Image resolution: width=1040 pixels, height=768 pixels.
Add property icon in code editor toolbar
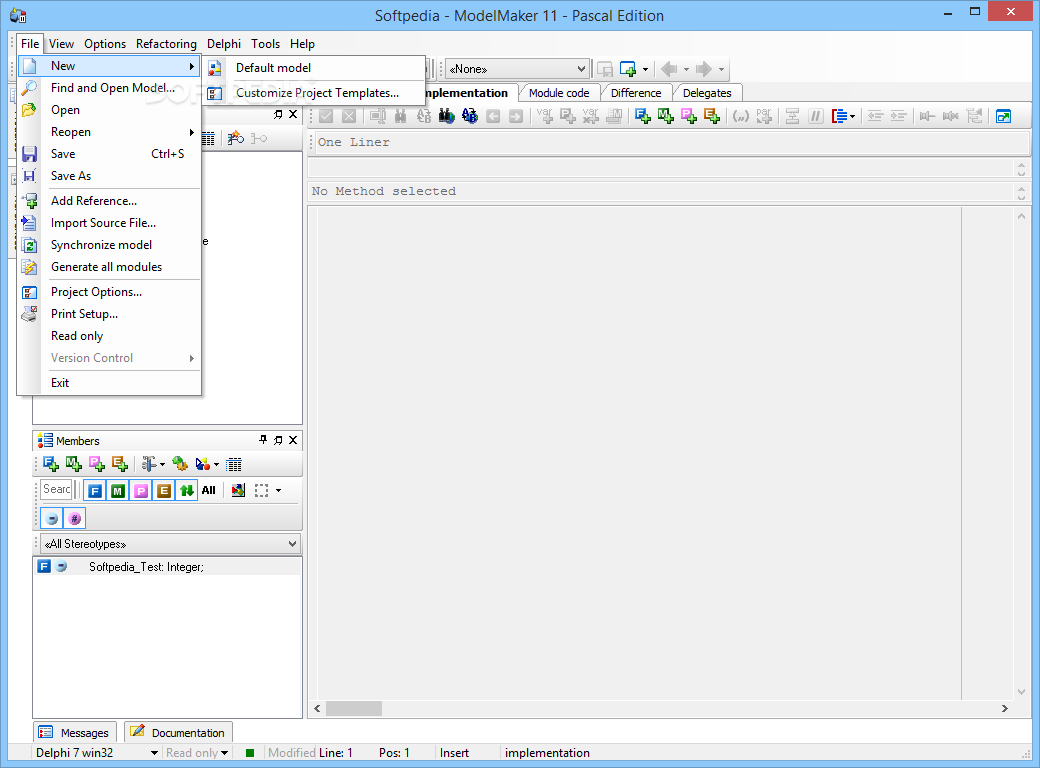689,116
